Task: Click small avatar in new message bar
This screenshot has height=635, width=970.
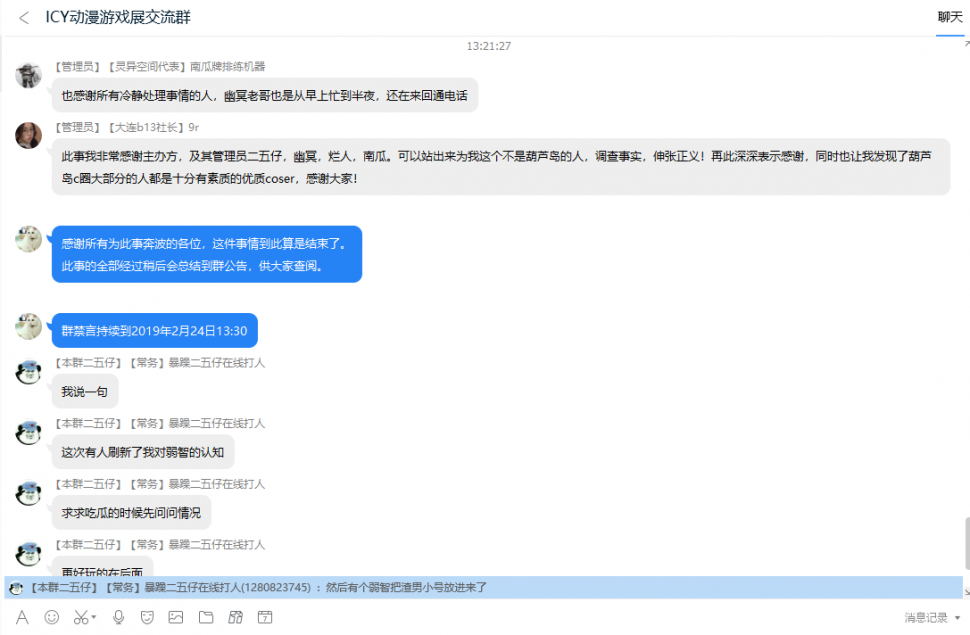Action: (x=17, y=588)
